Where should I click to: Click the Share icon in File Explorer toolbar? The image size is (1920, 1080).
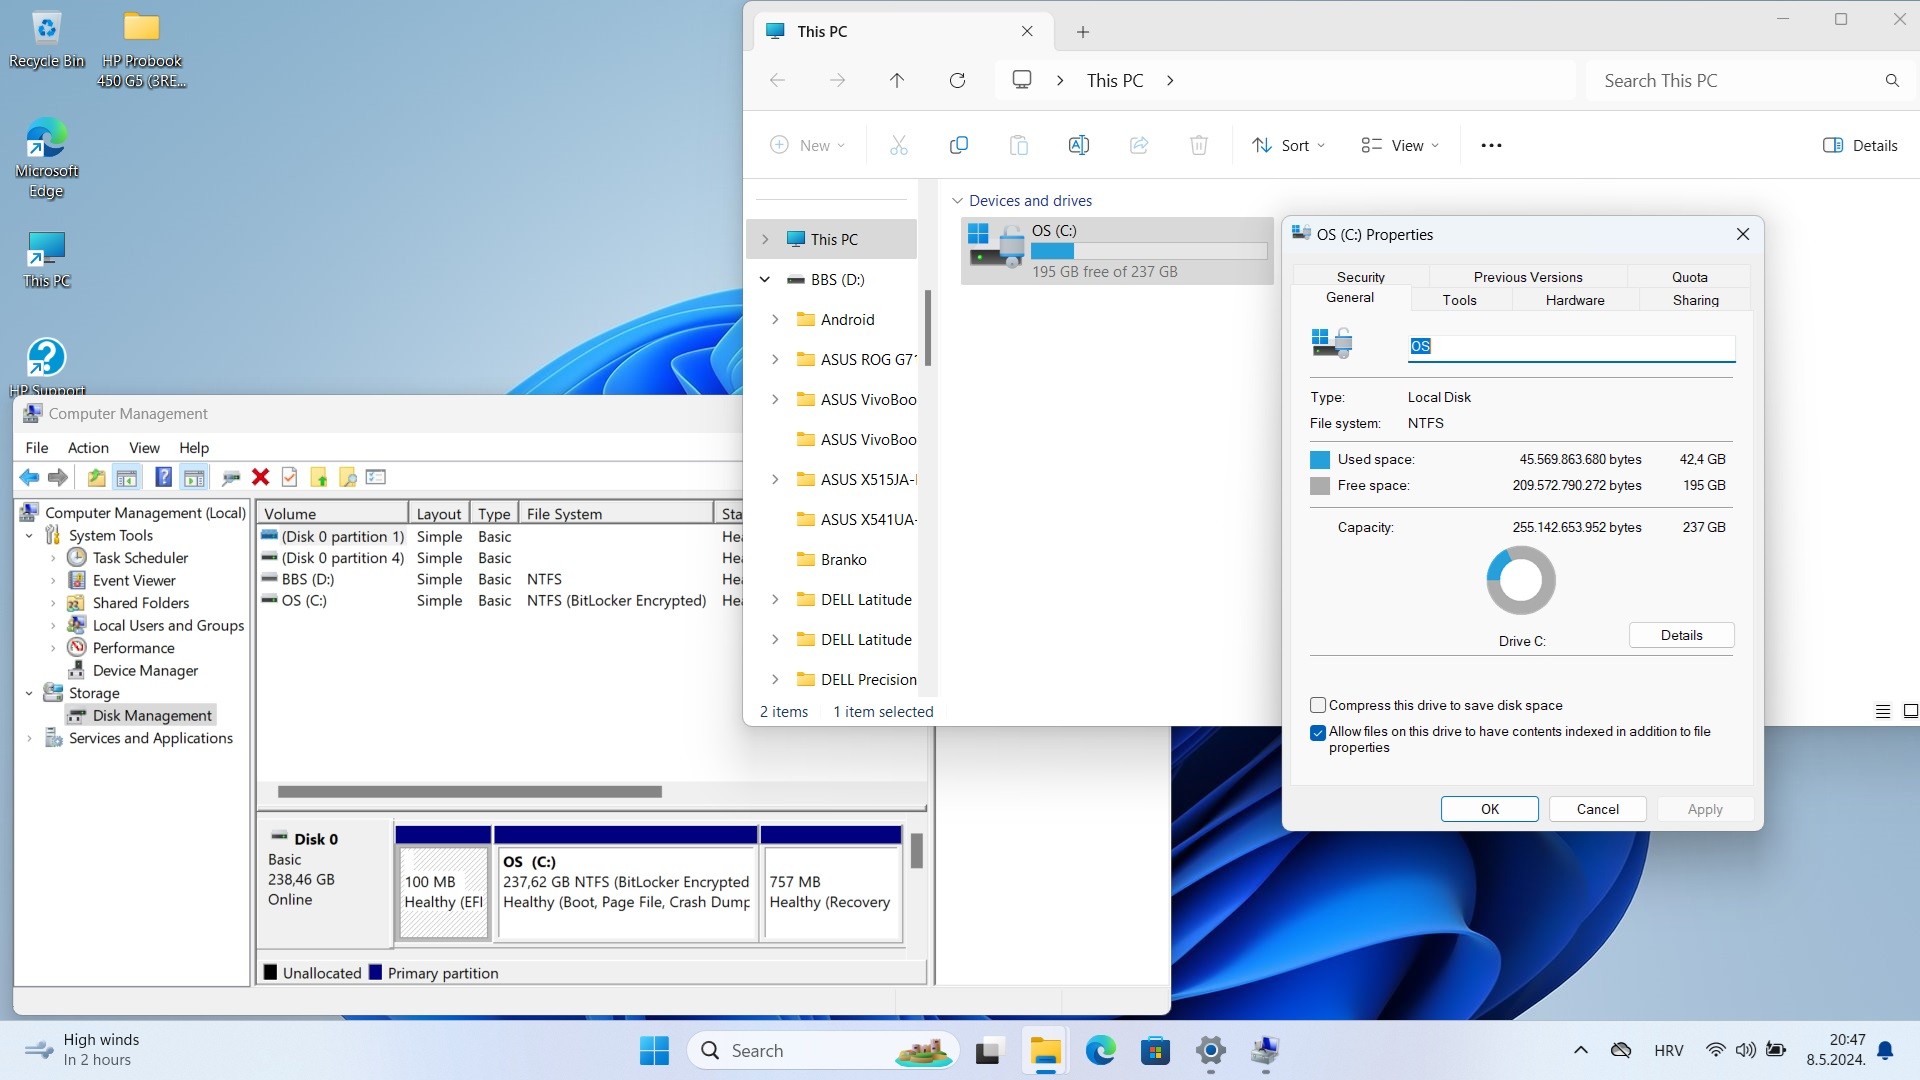(x=1138, y=145)
